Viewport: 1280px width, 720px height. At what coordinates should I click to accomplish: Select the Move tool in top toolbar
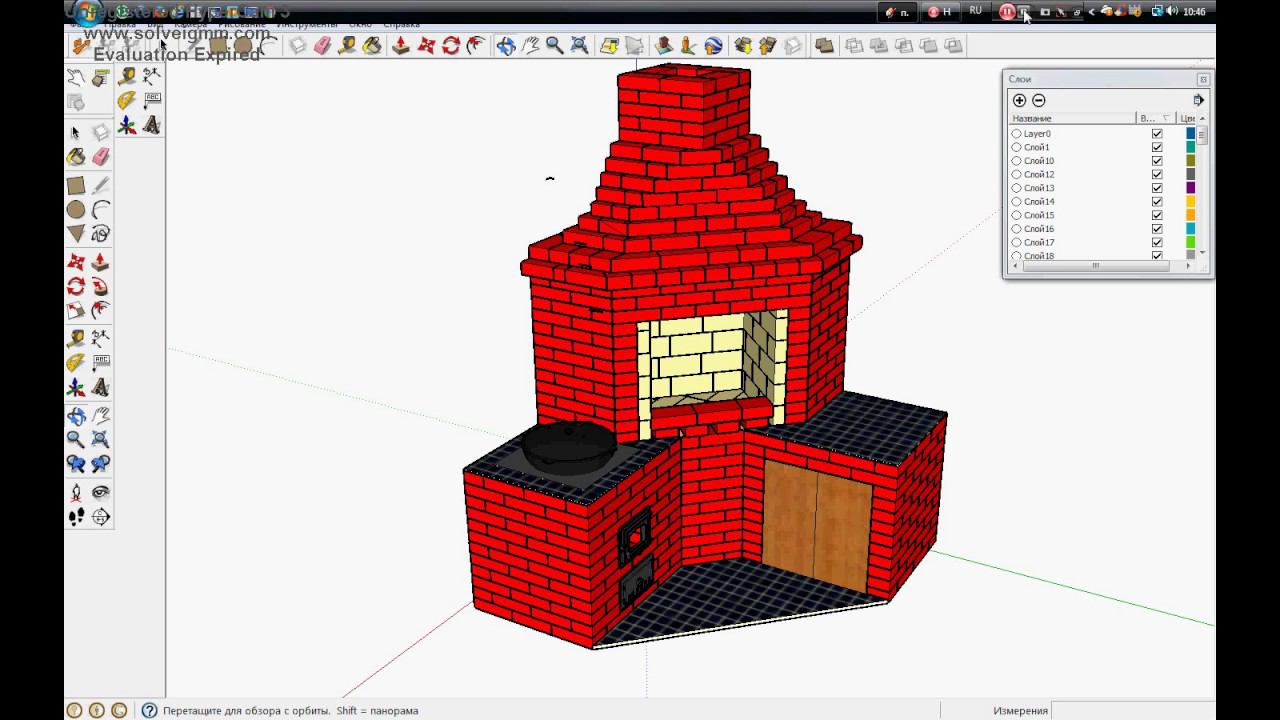click(426, 45)
